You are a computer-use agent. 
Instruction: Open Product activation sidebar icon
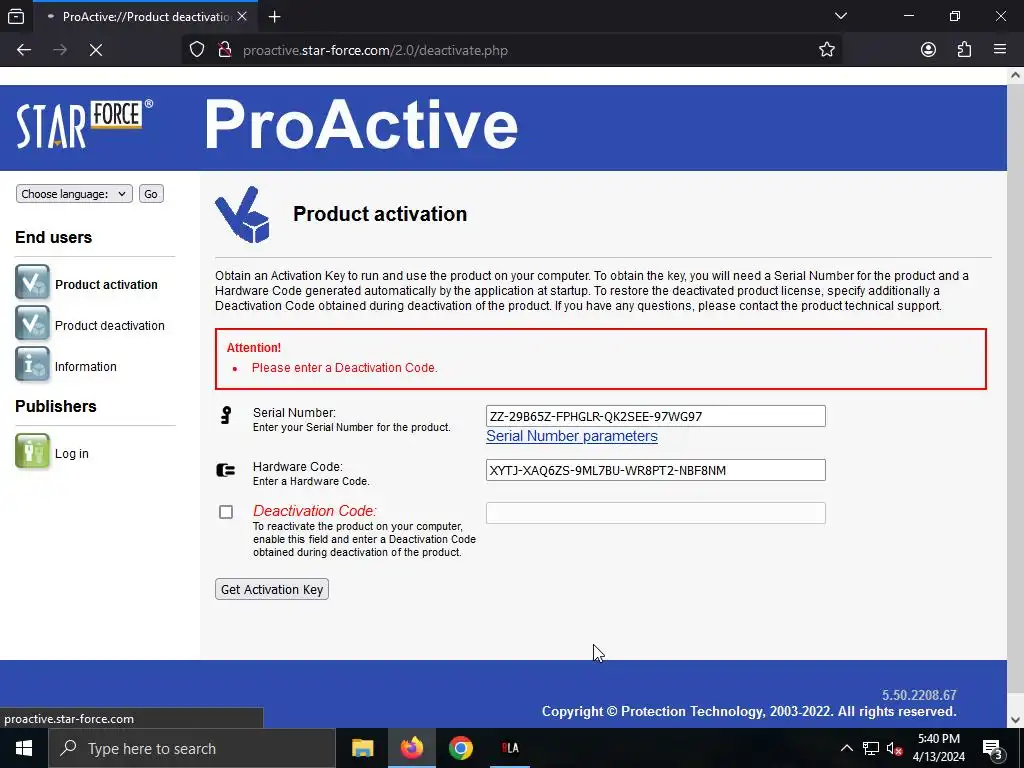tap(32, 282)
